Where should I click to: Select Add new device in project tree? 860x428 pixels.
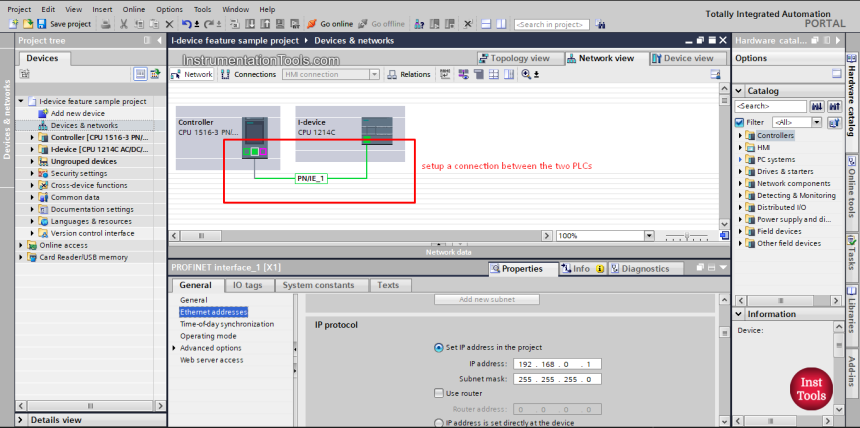77,113
